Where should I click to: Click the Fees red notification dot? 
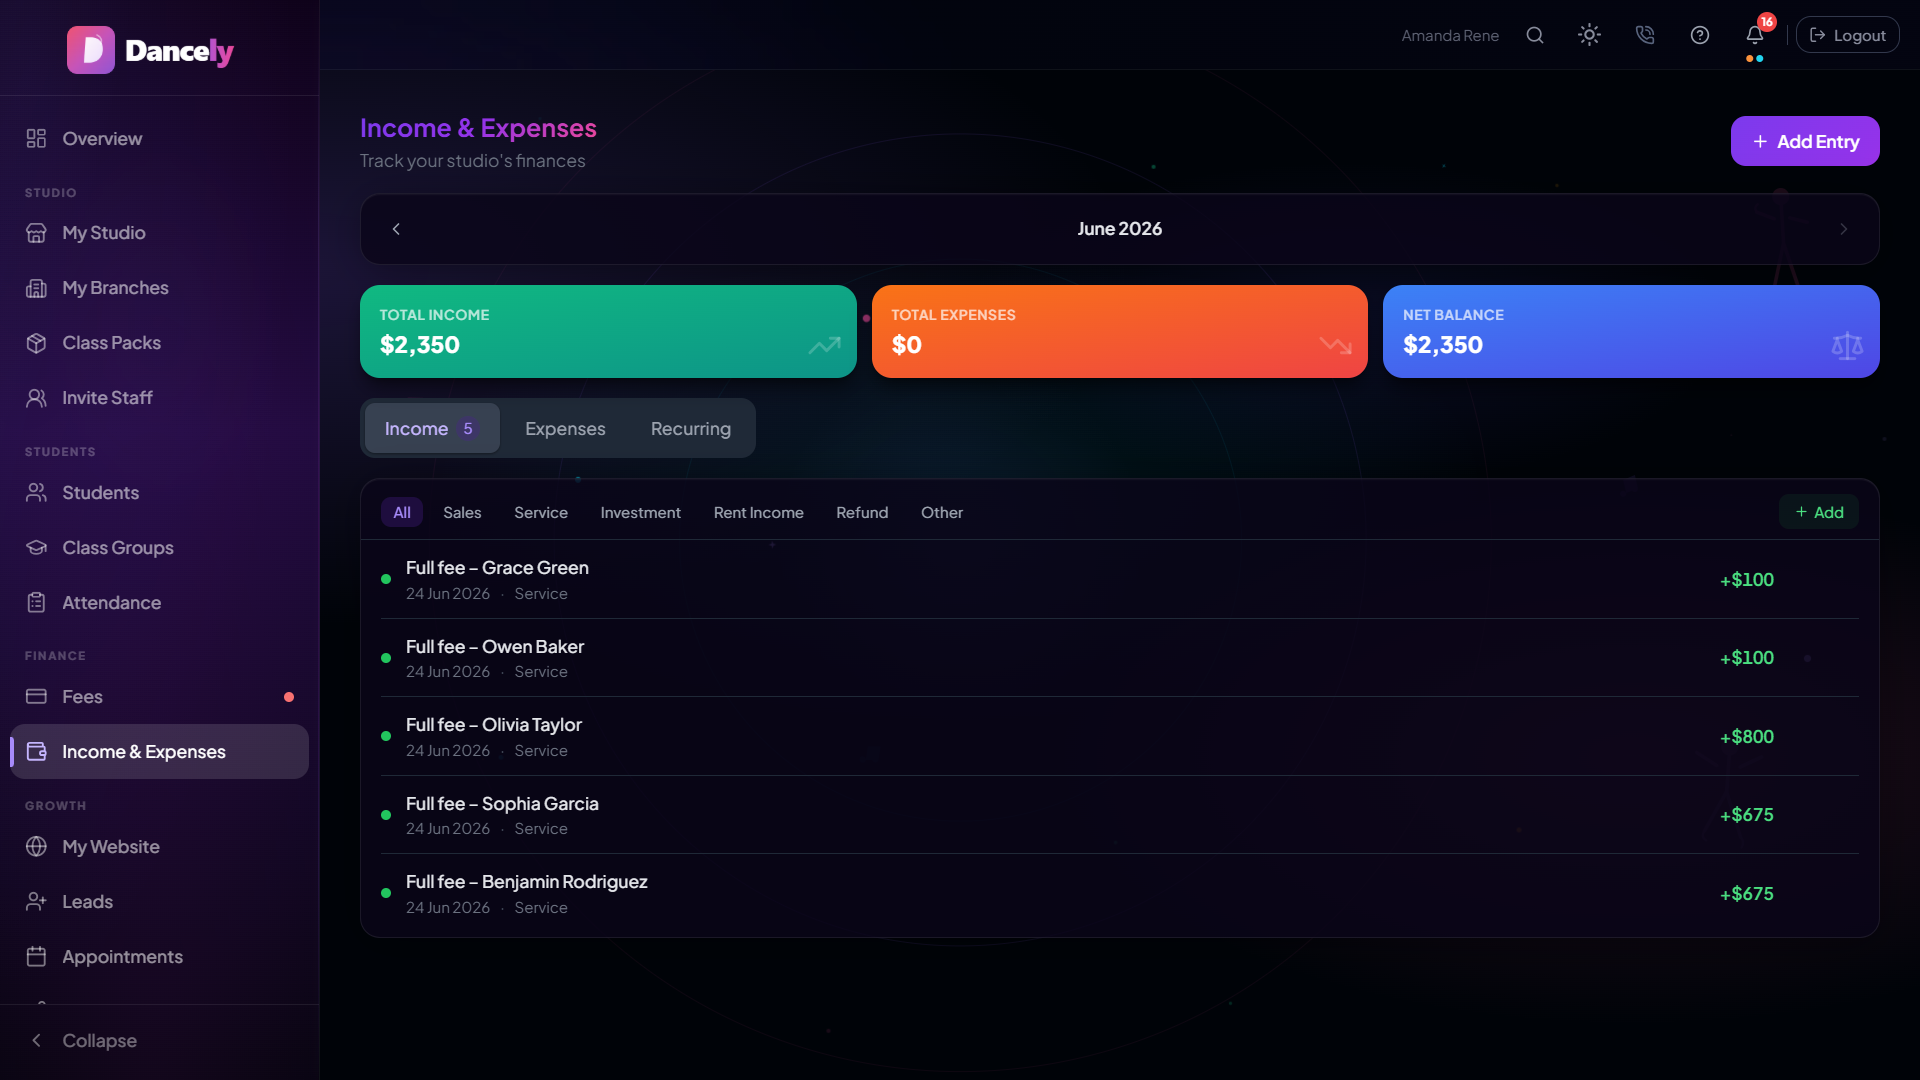click(x=289, y=697)
